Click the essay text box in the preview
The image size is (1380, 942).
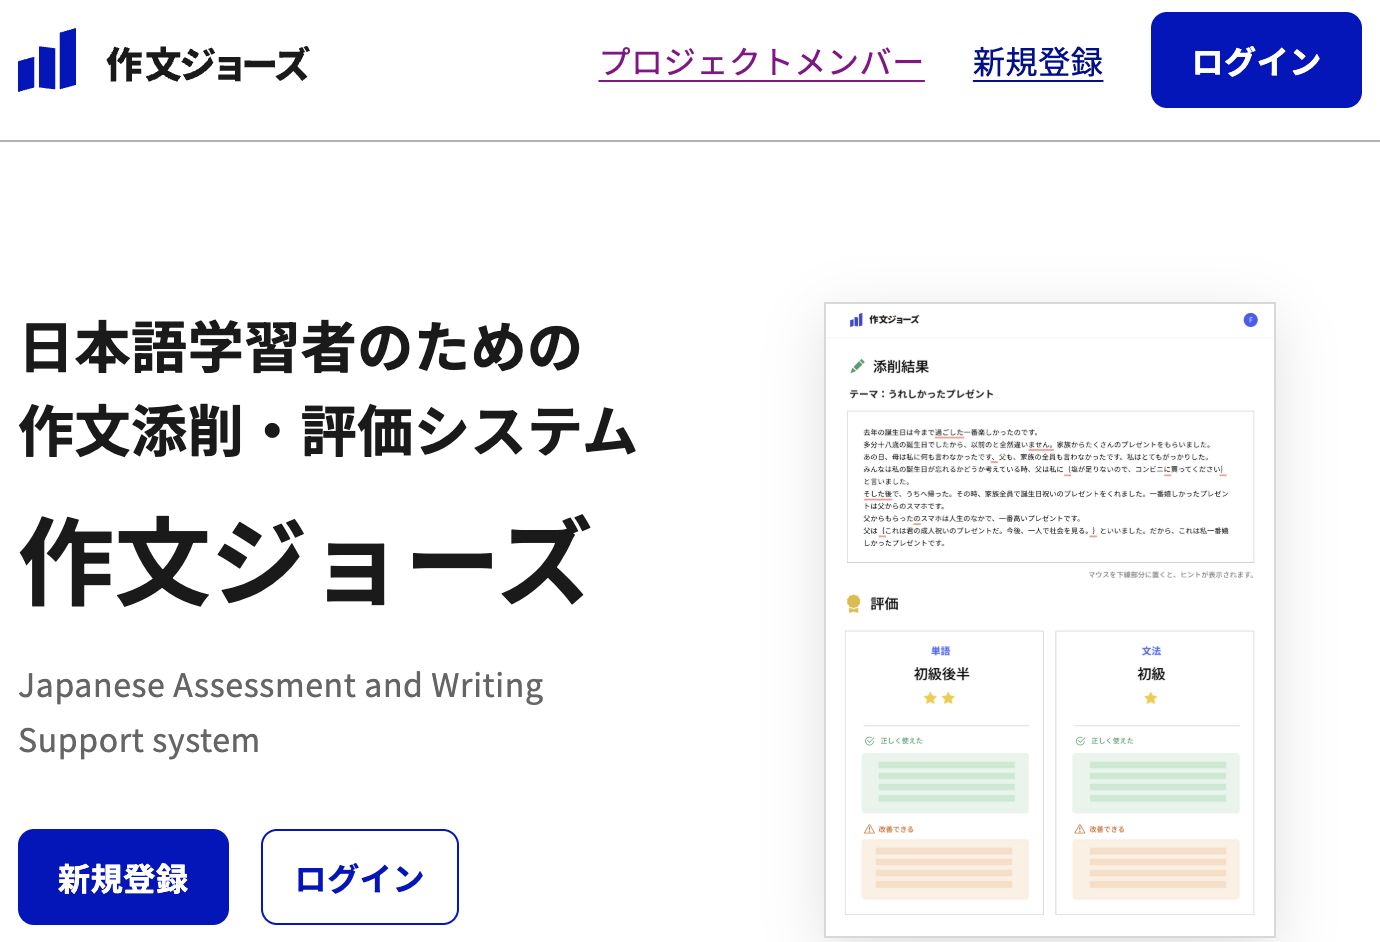click(x=1050, y=487)
